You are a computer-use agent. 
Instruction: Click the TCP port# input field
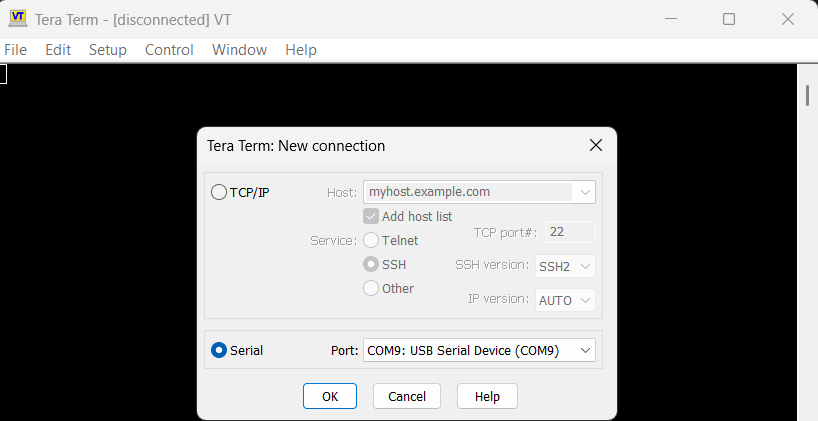(570, 232)
